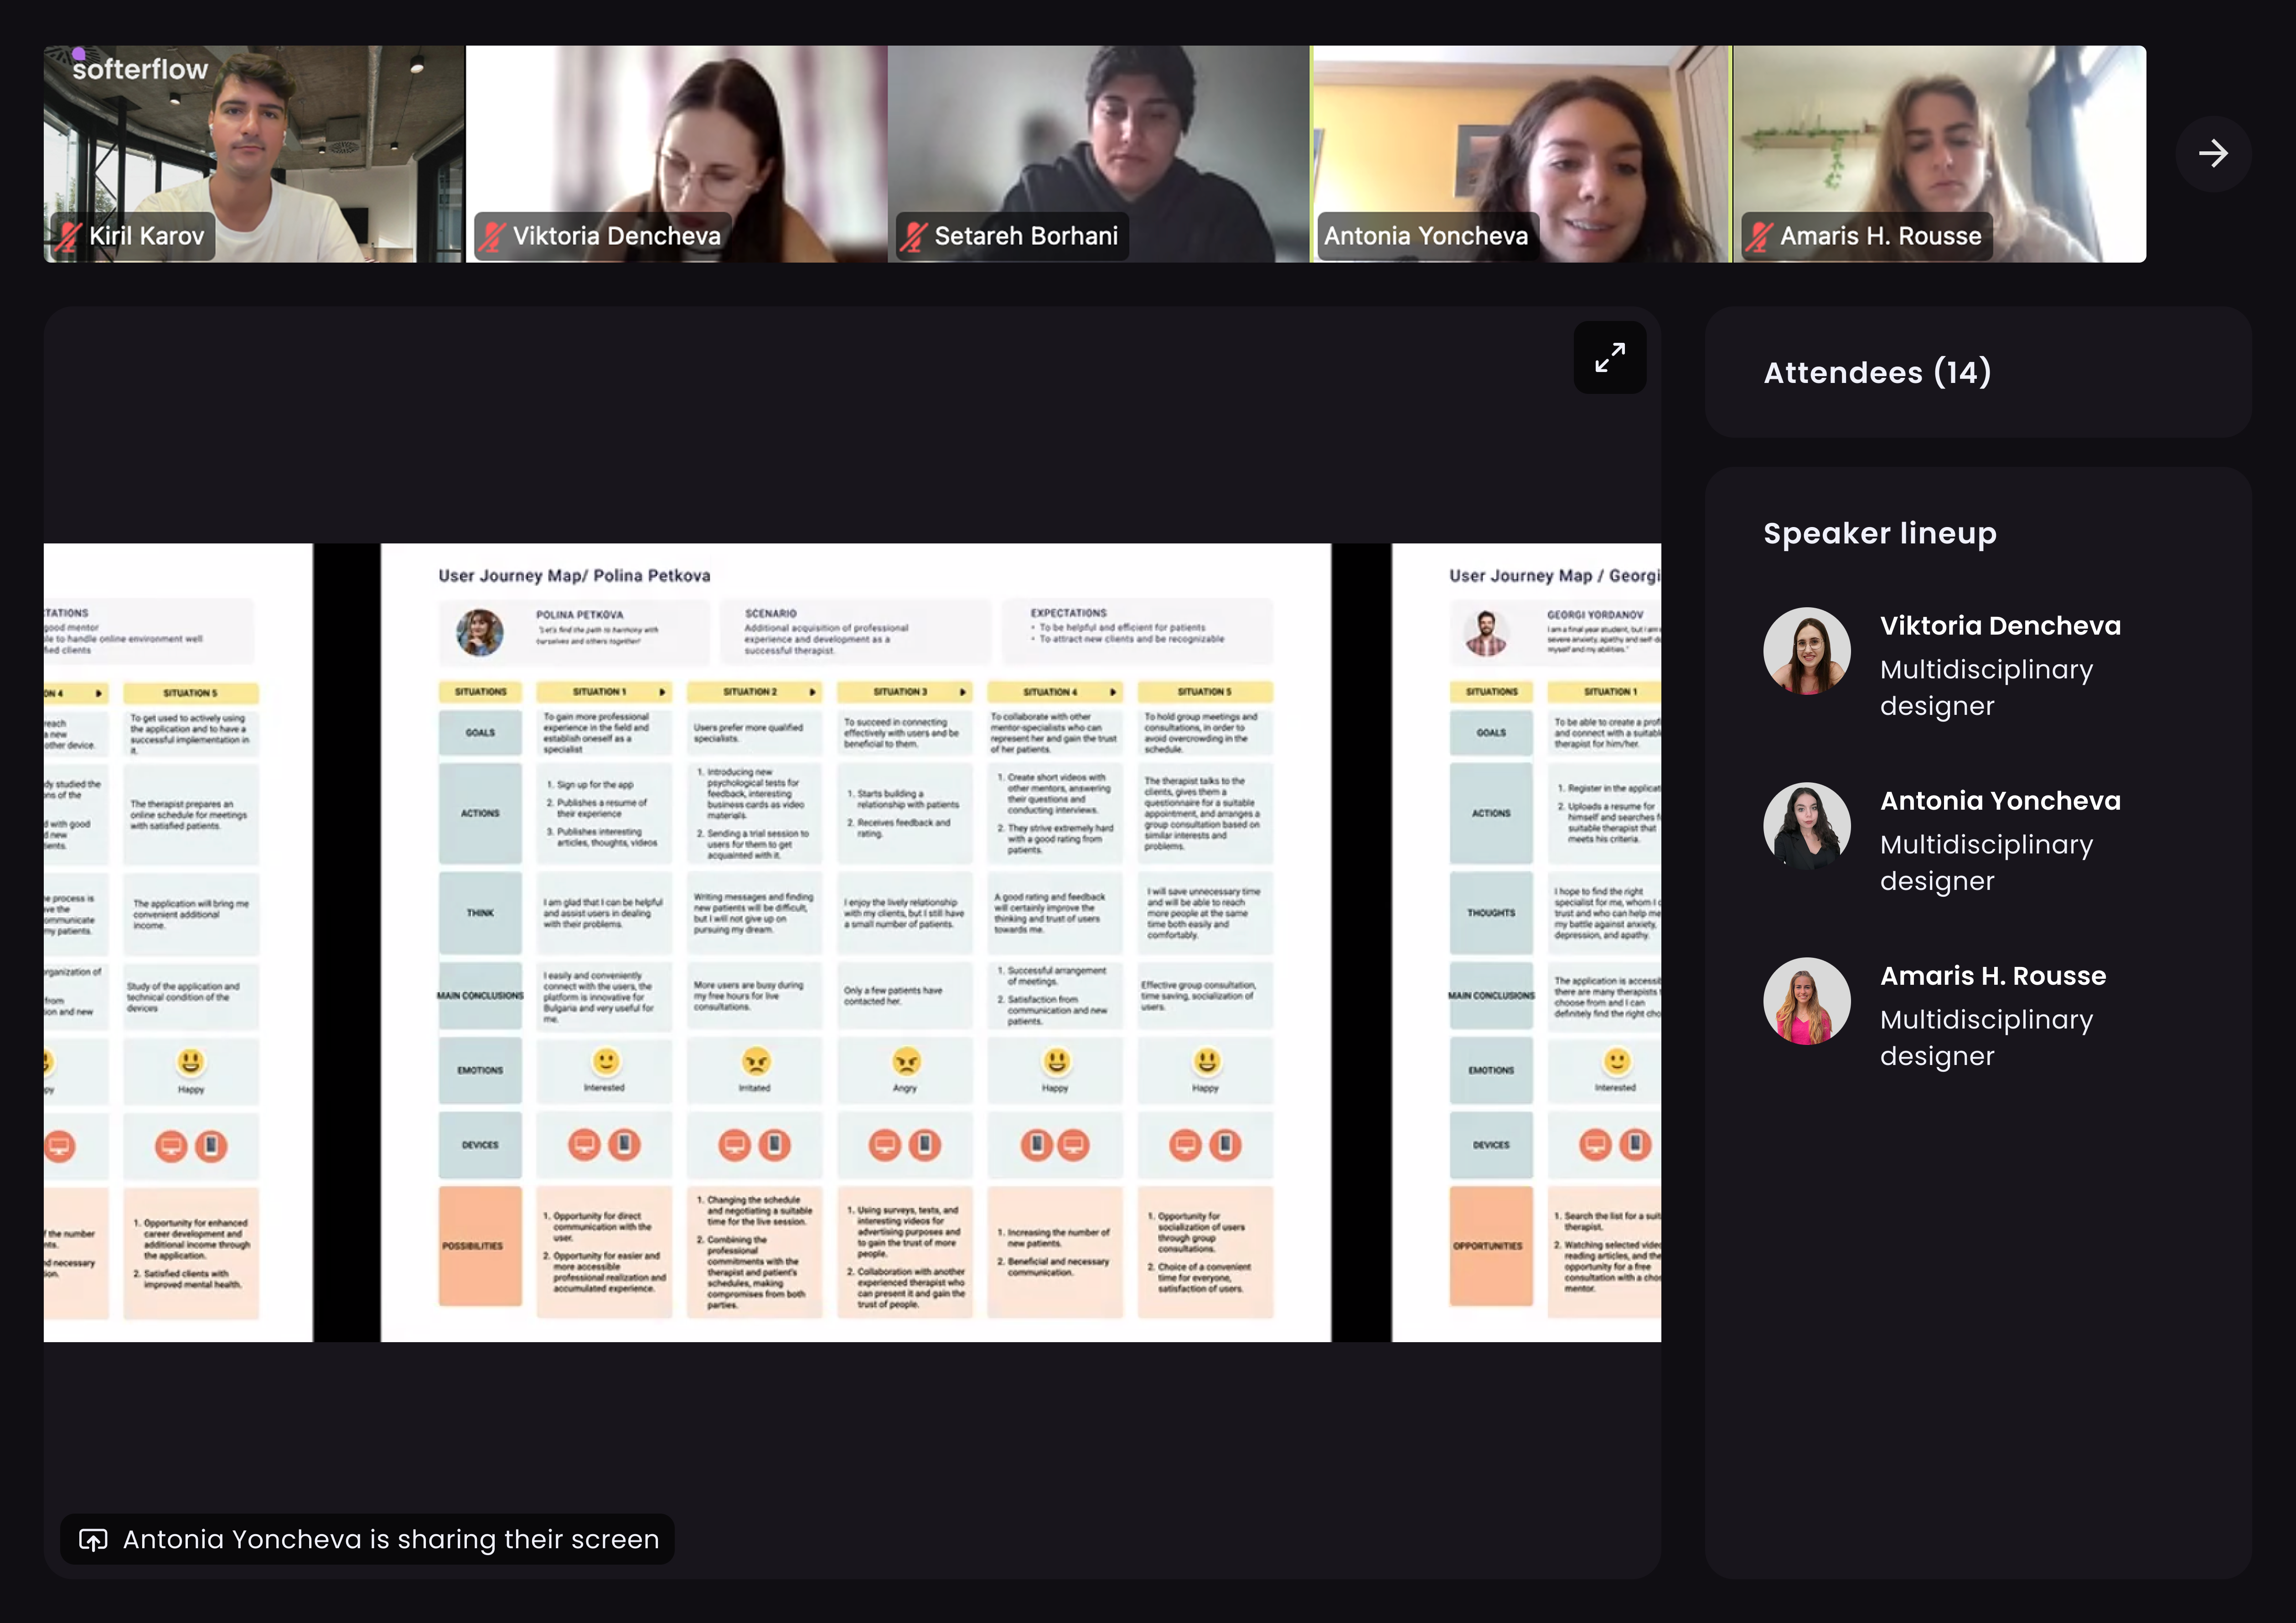Expand the Attendees (14) panel
The height and width of the screenshot is (1623, 2296).
[x=1877, y=372]
